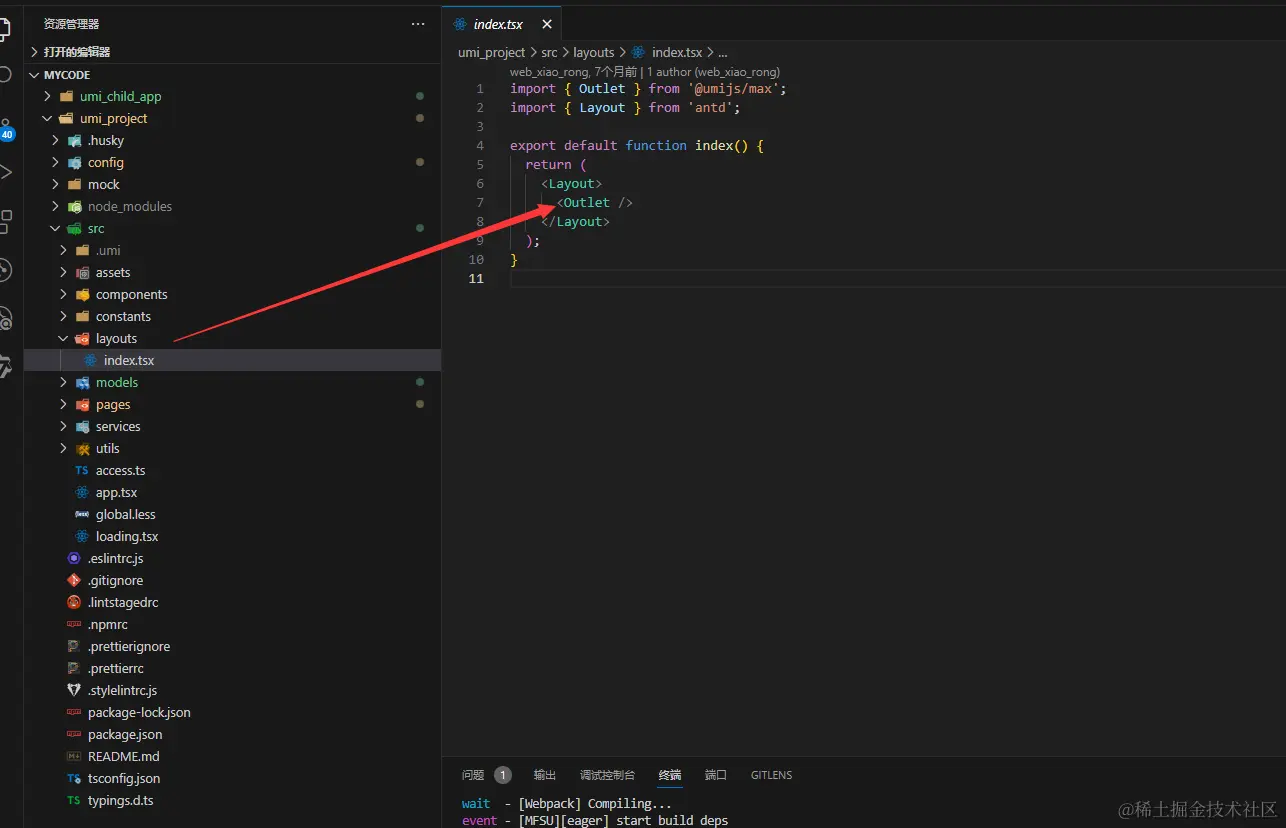Open the loading.tsx file
This screenshot has width=1286, height=828.
tap(232, 537)
